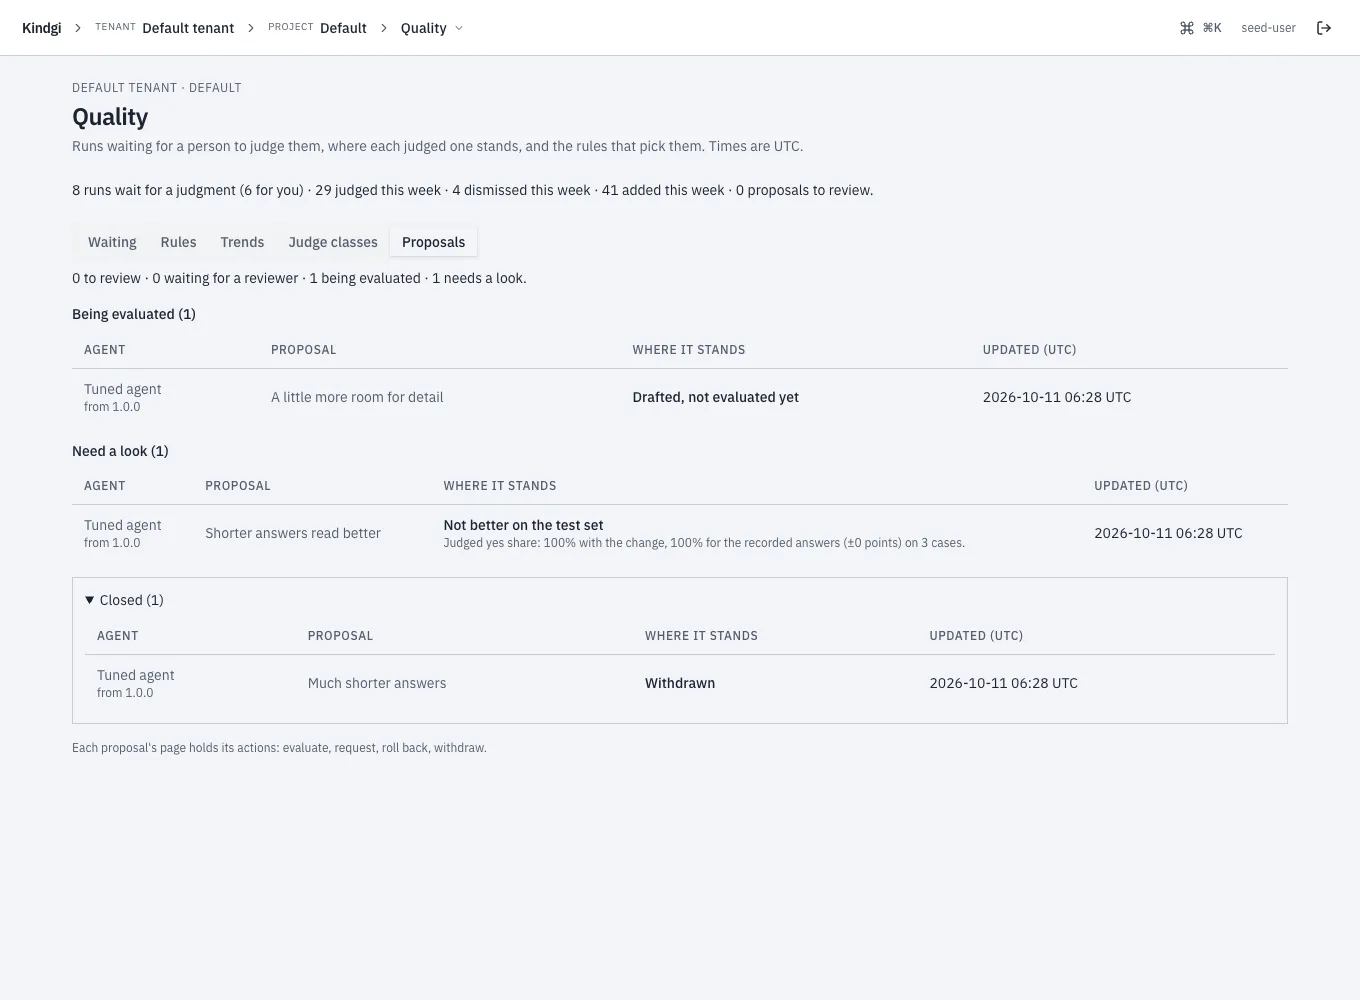Image resolution: width=1360 pixels, height=1000 pixels.
Task: Collapse the Closed (1) section triangle
Action: (90, 600)
